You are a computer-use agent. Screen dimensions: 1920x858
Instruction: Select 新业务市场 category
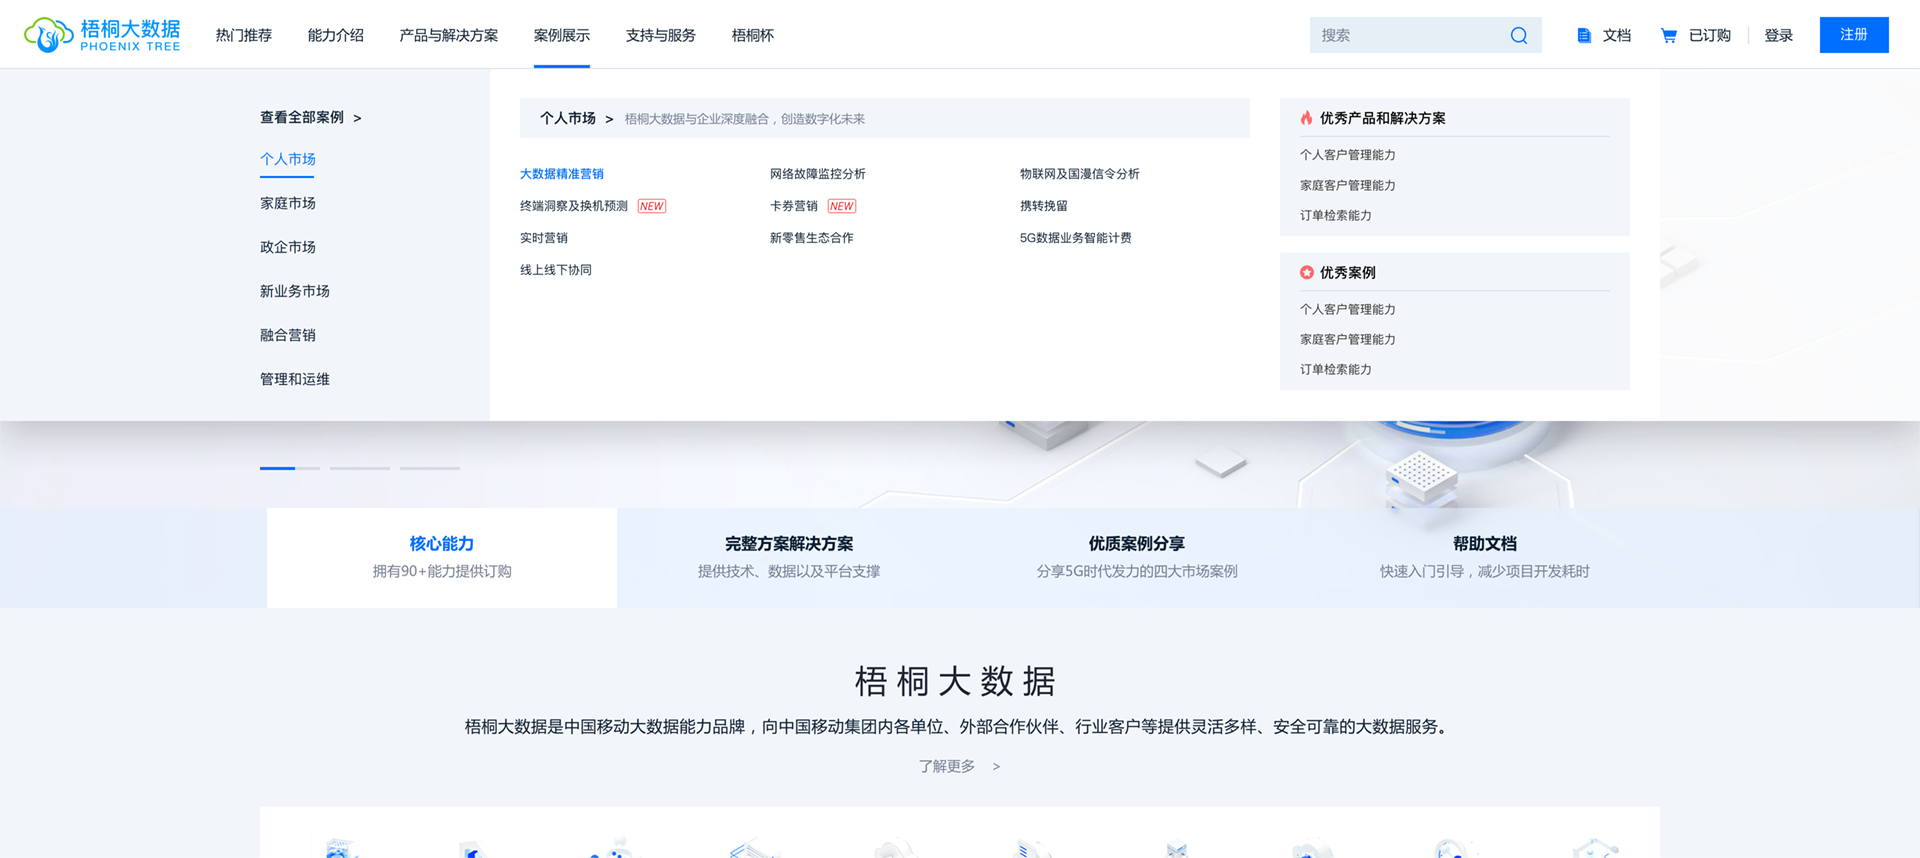pyautogui.click(x=295, y=291)
